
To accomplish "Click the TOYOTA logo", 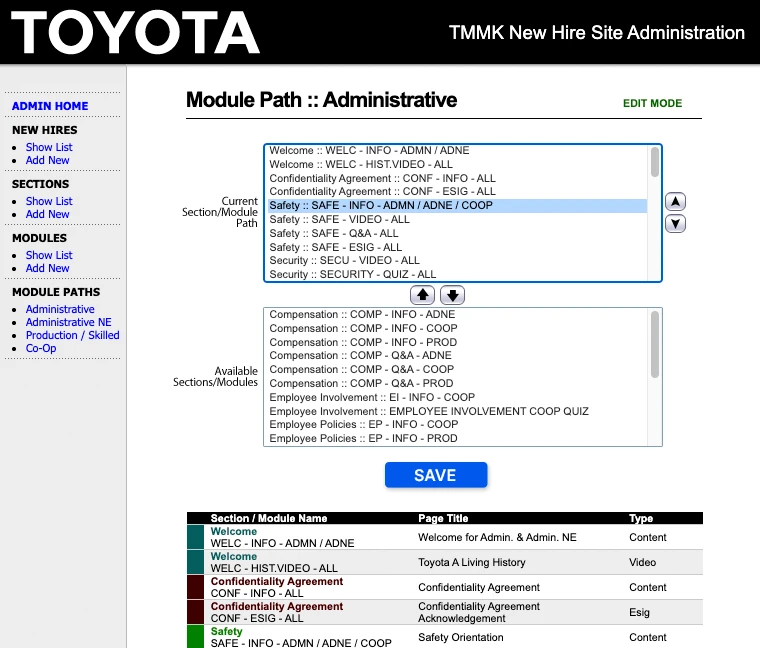I will 135,32.
